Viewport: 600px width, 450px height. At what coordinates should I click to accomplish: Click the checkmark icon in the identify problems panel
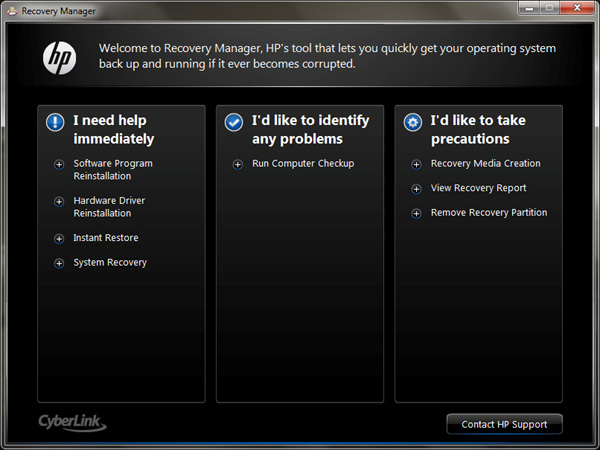(x=234, y=122)
